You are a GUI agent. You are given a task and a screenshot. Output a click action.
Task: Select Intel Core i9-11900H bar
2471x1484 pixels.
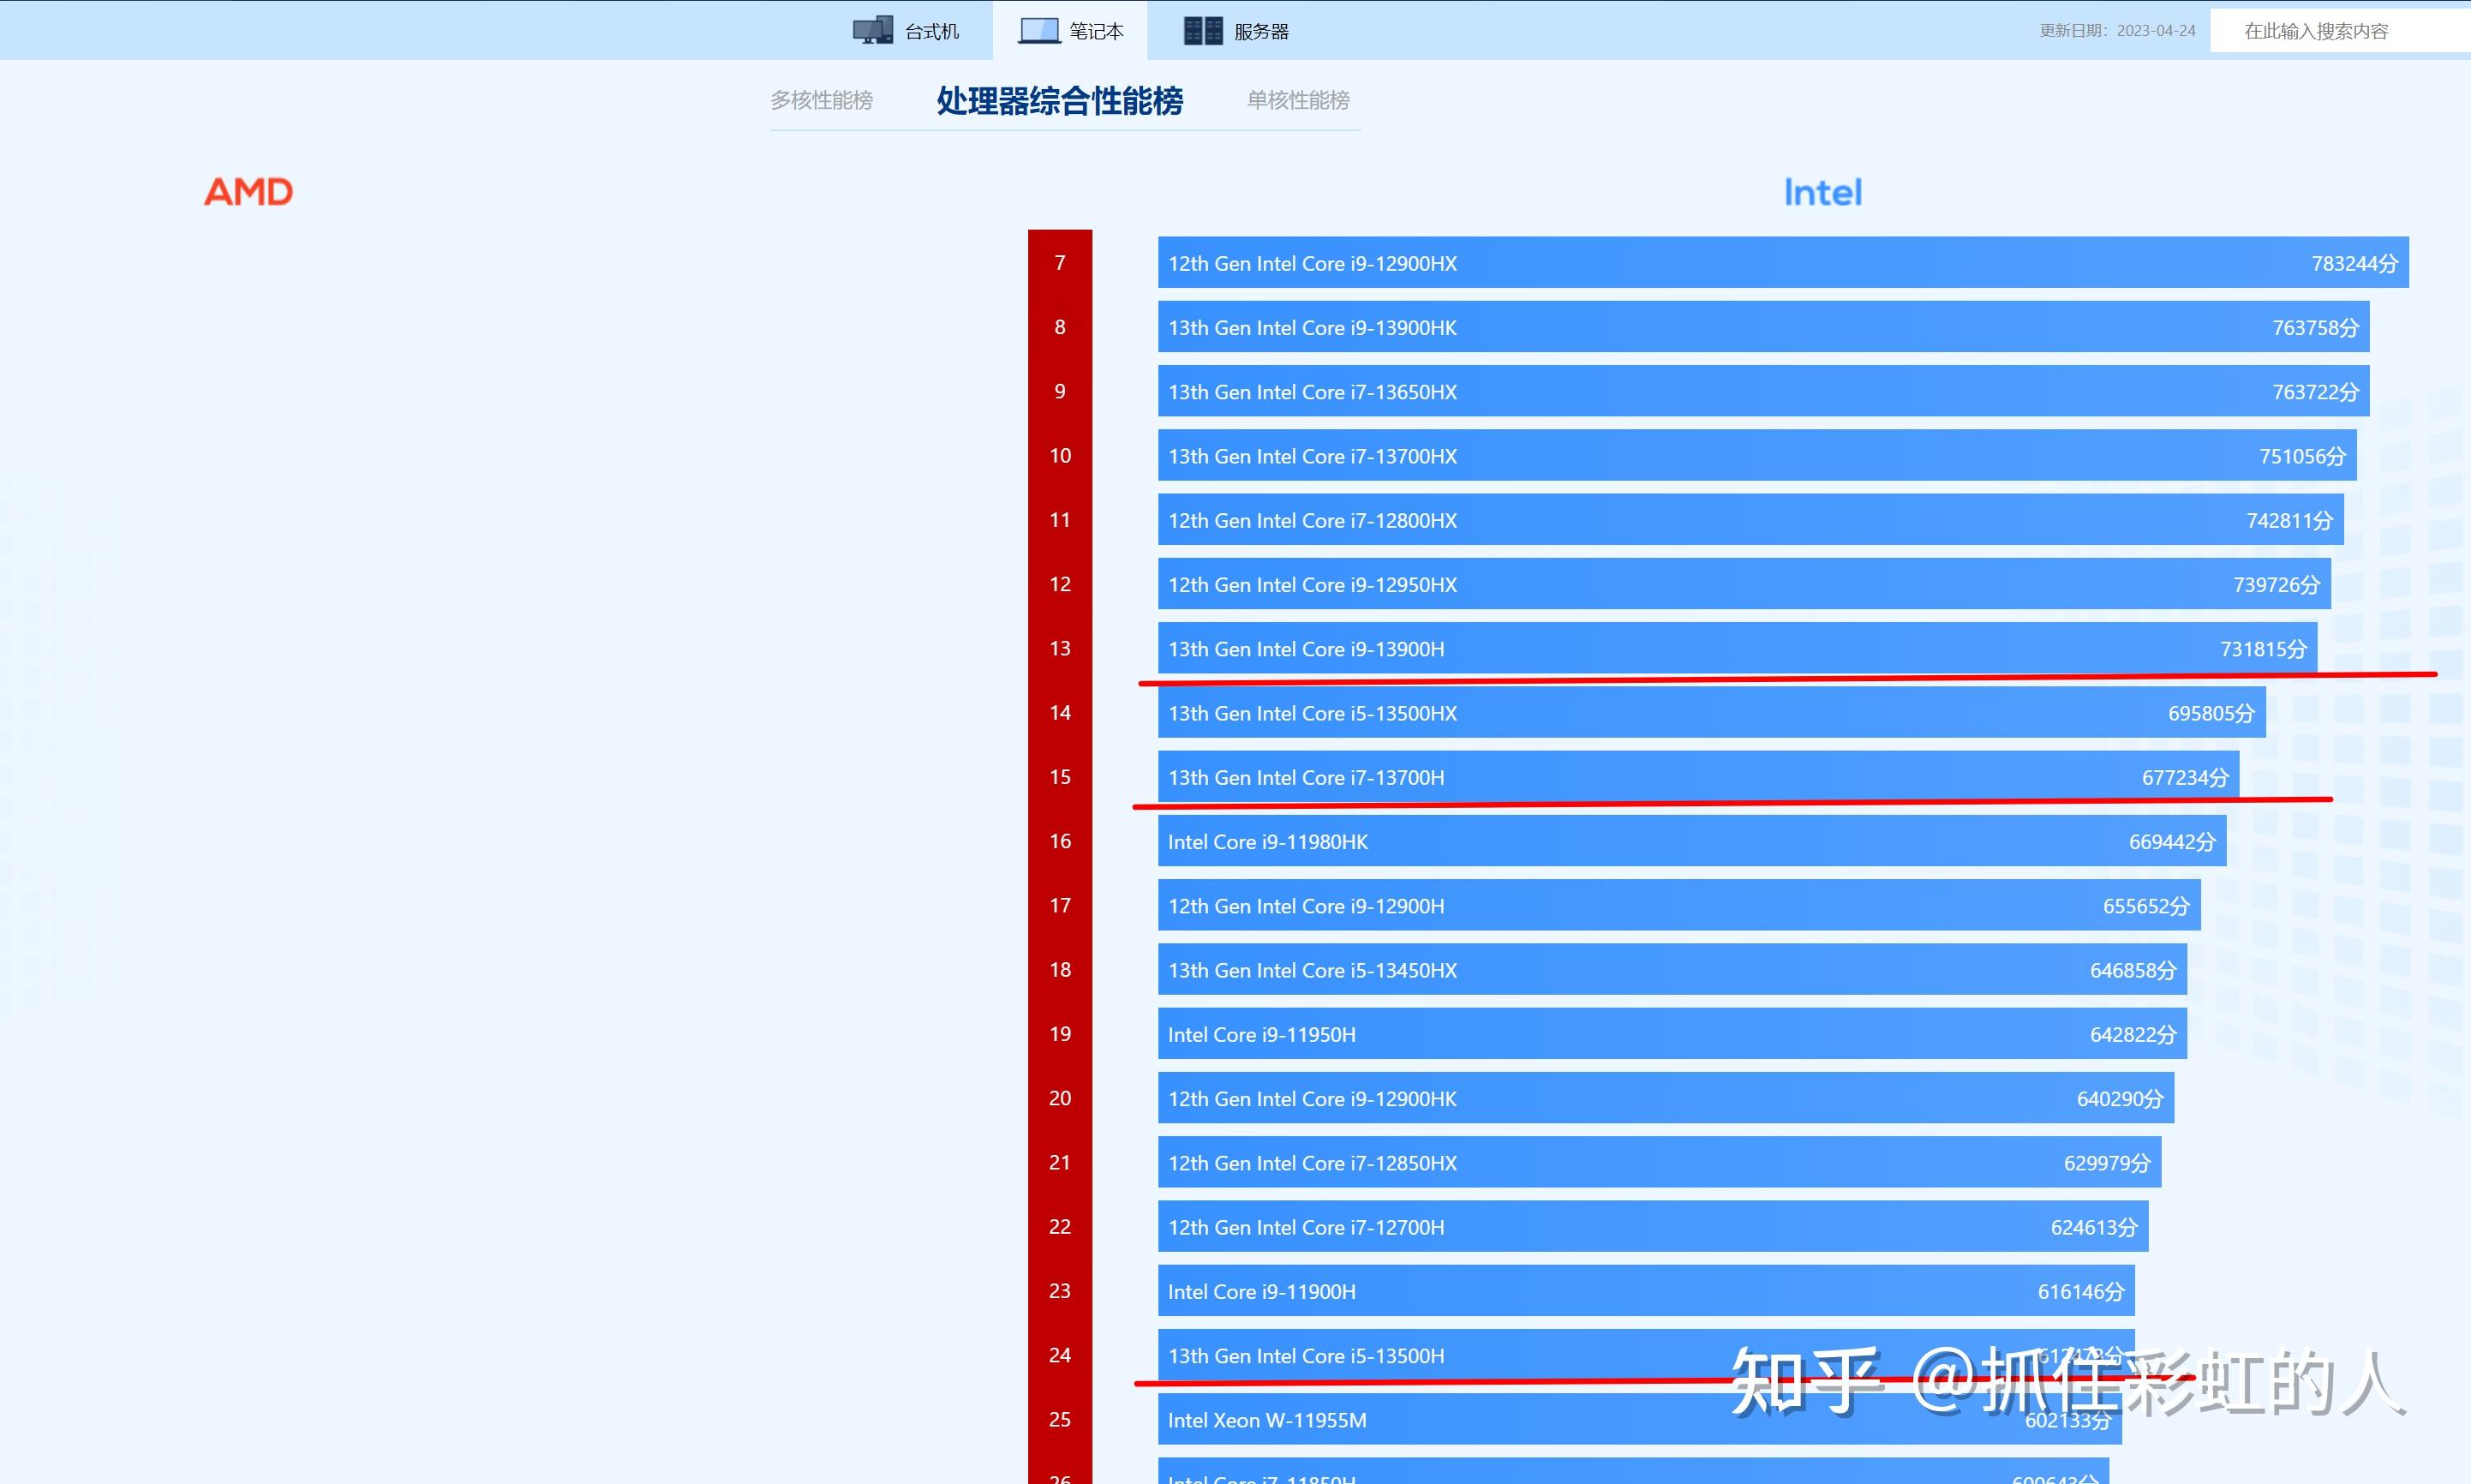point(1646,1291)
